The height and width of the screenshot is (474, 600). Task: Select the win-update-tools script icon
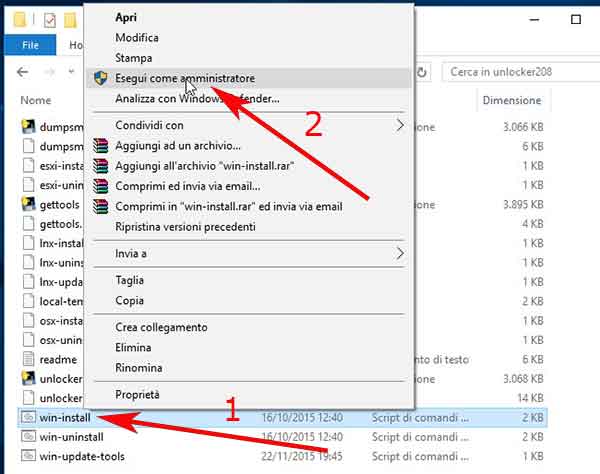coord(29,456)
